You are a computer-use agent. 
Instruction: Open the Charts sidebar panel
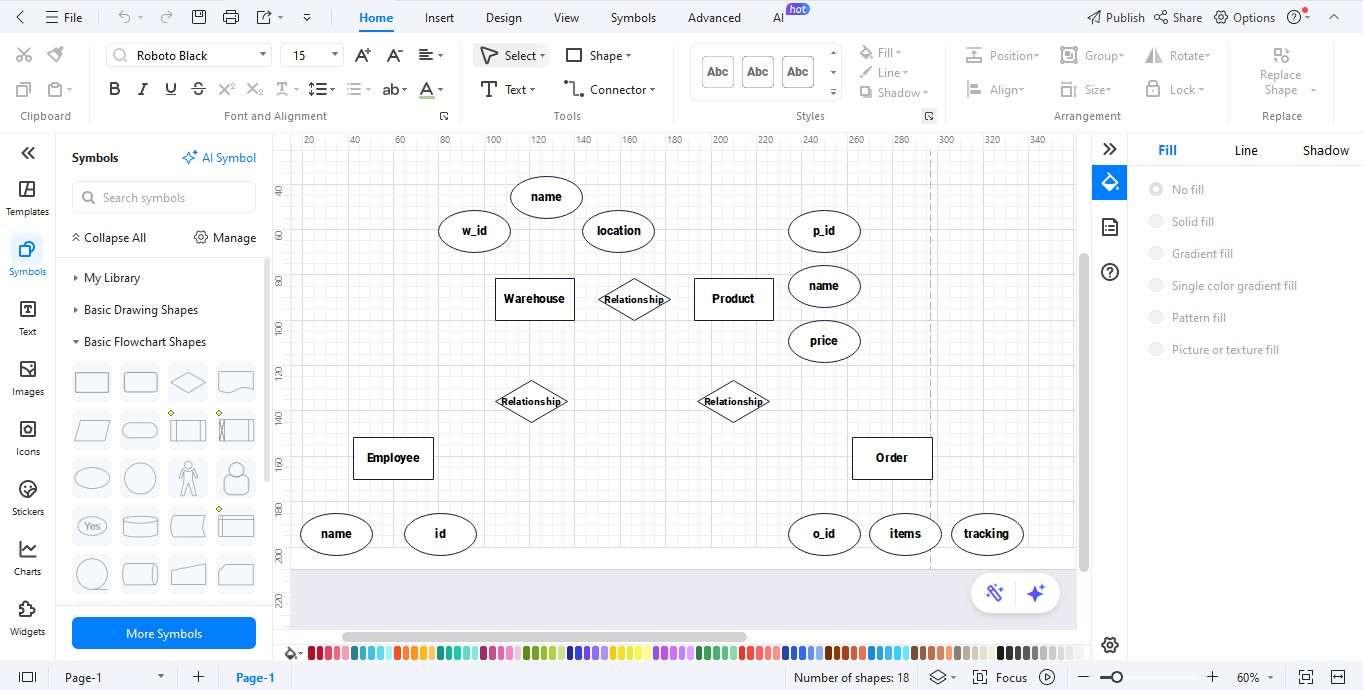pos(27,558)
